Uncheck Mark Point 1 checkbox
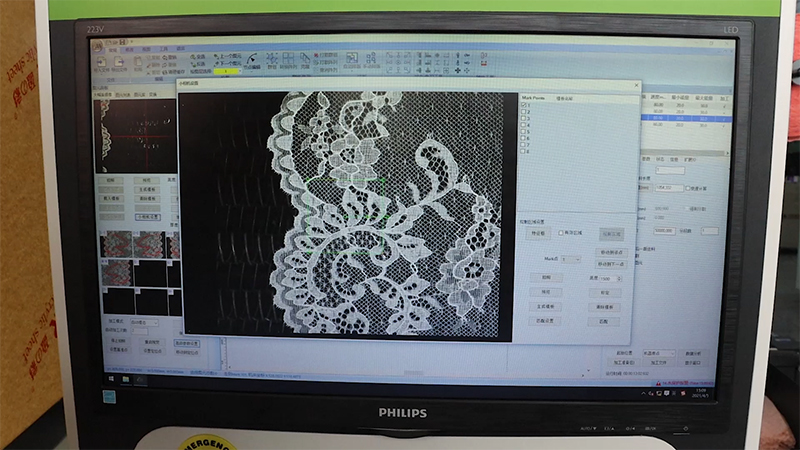Image resolution: width=800 pixels, height=450 pixels. 523,105
